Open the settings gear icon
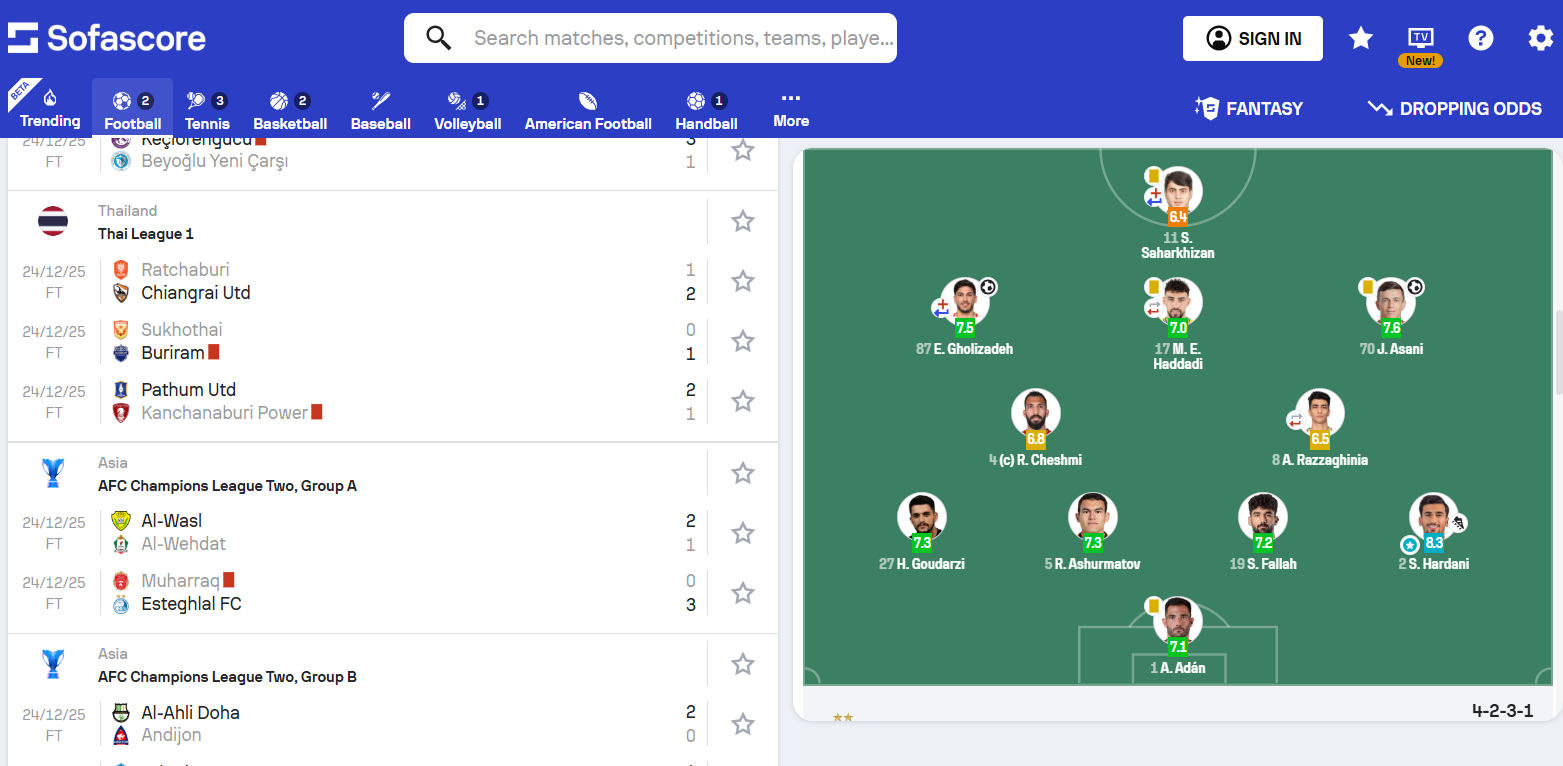Screen dimensions: 1563x766 (1541, 38)
